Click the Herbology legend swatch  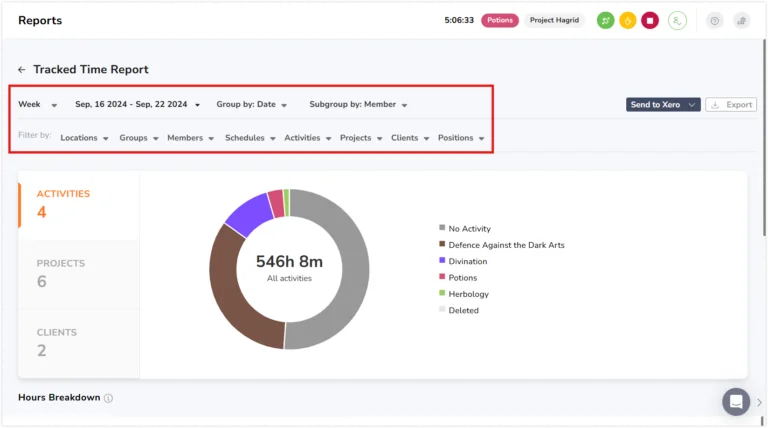442,293
